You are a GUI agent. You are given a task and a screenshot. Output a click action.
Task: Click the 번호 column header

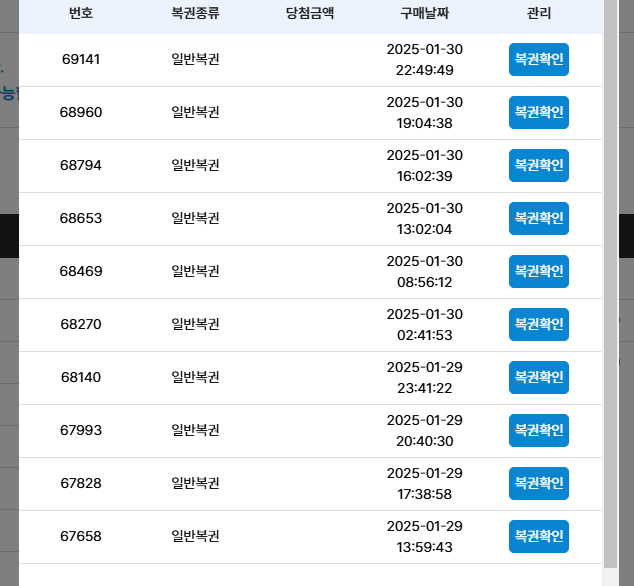tap(81, 13)
